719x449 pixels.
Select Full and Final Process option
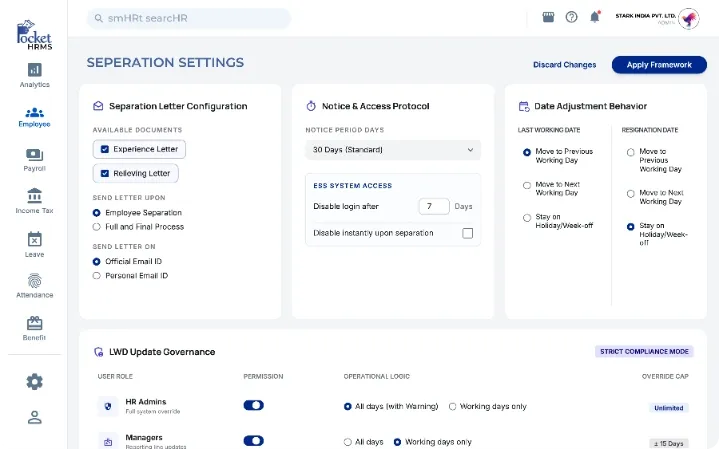97,227
